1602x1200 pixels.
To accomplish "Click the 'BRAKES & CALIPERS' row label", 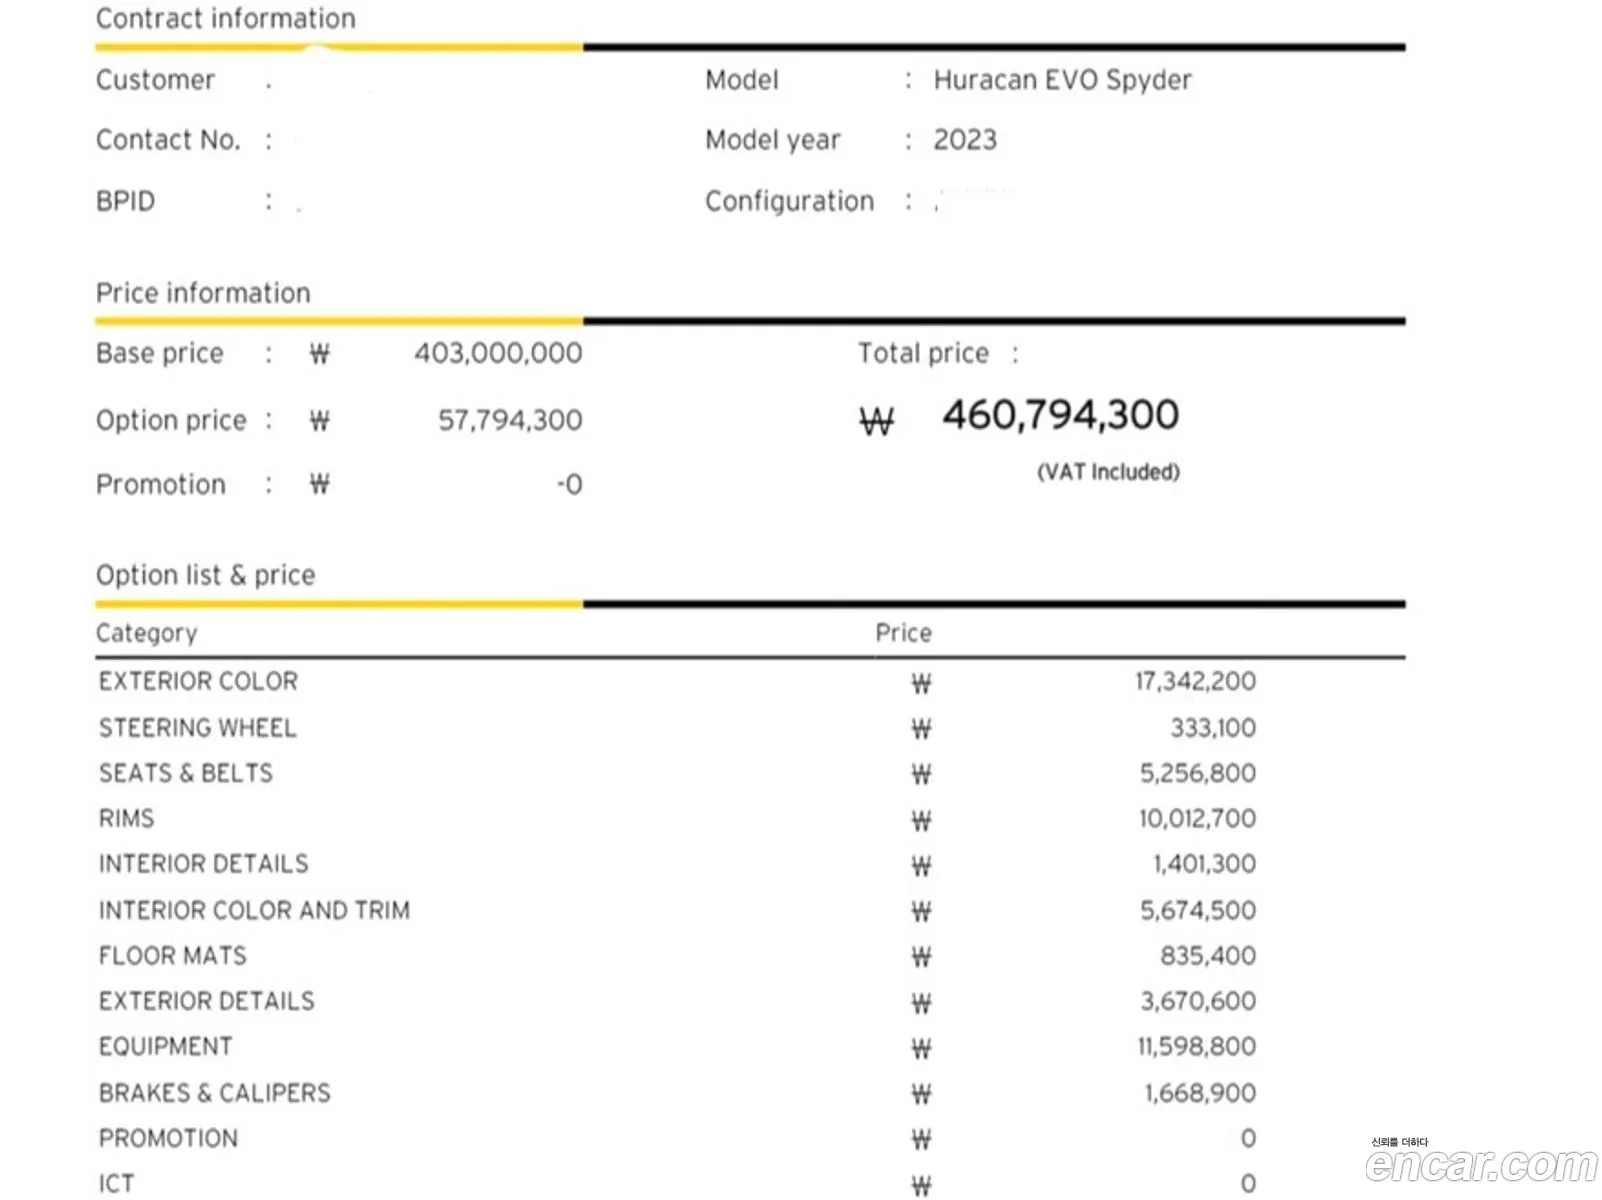I will click(x=214, y=1093).
